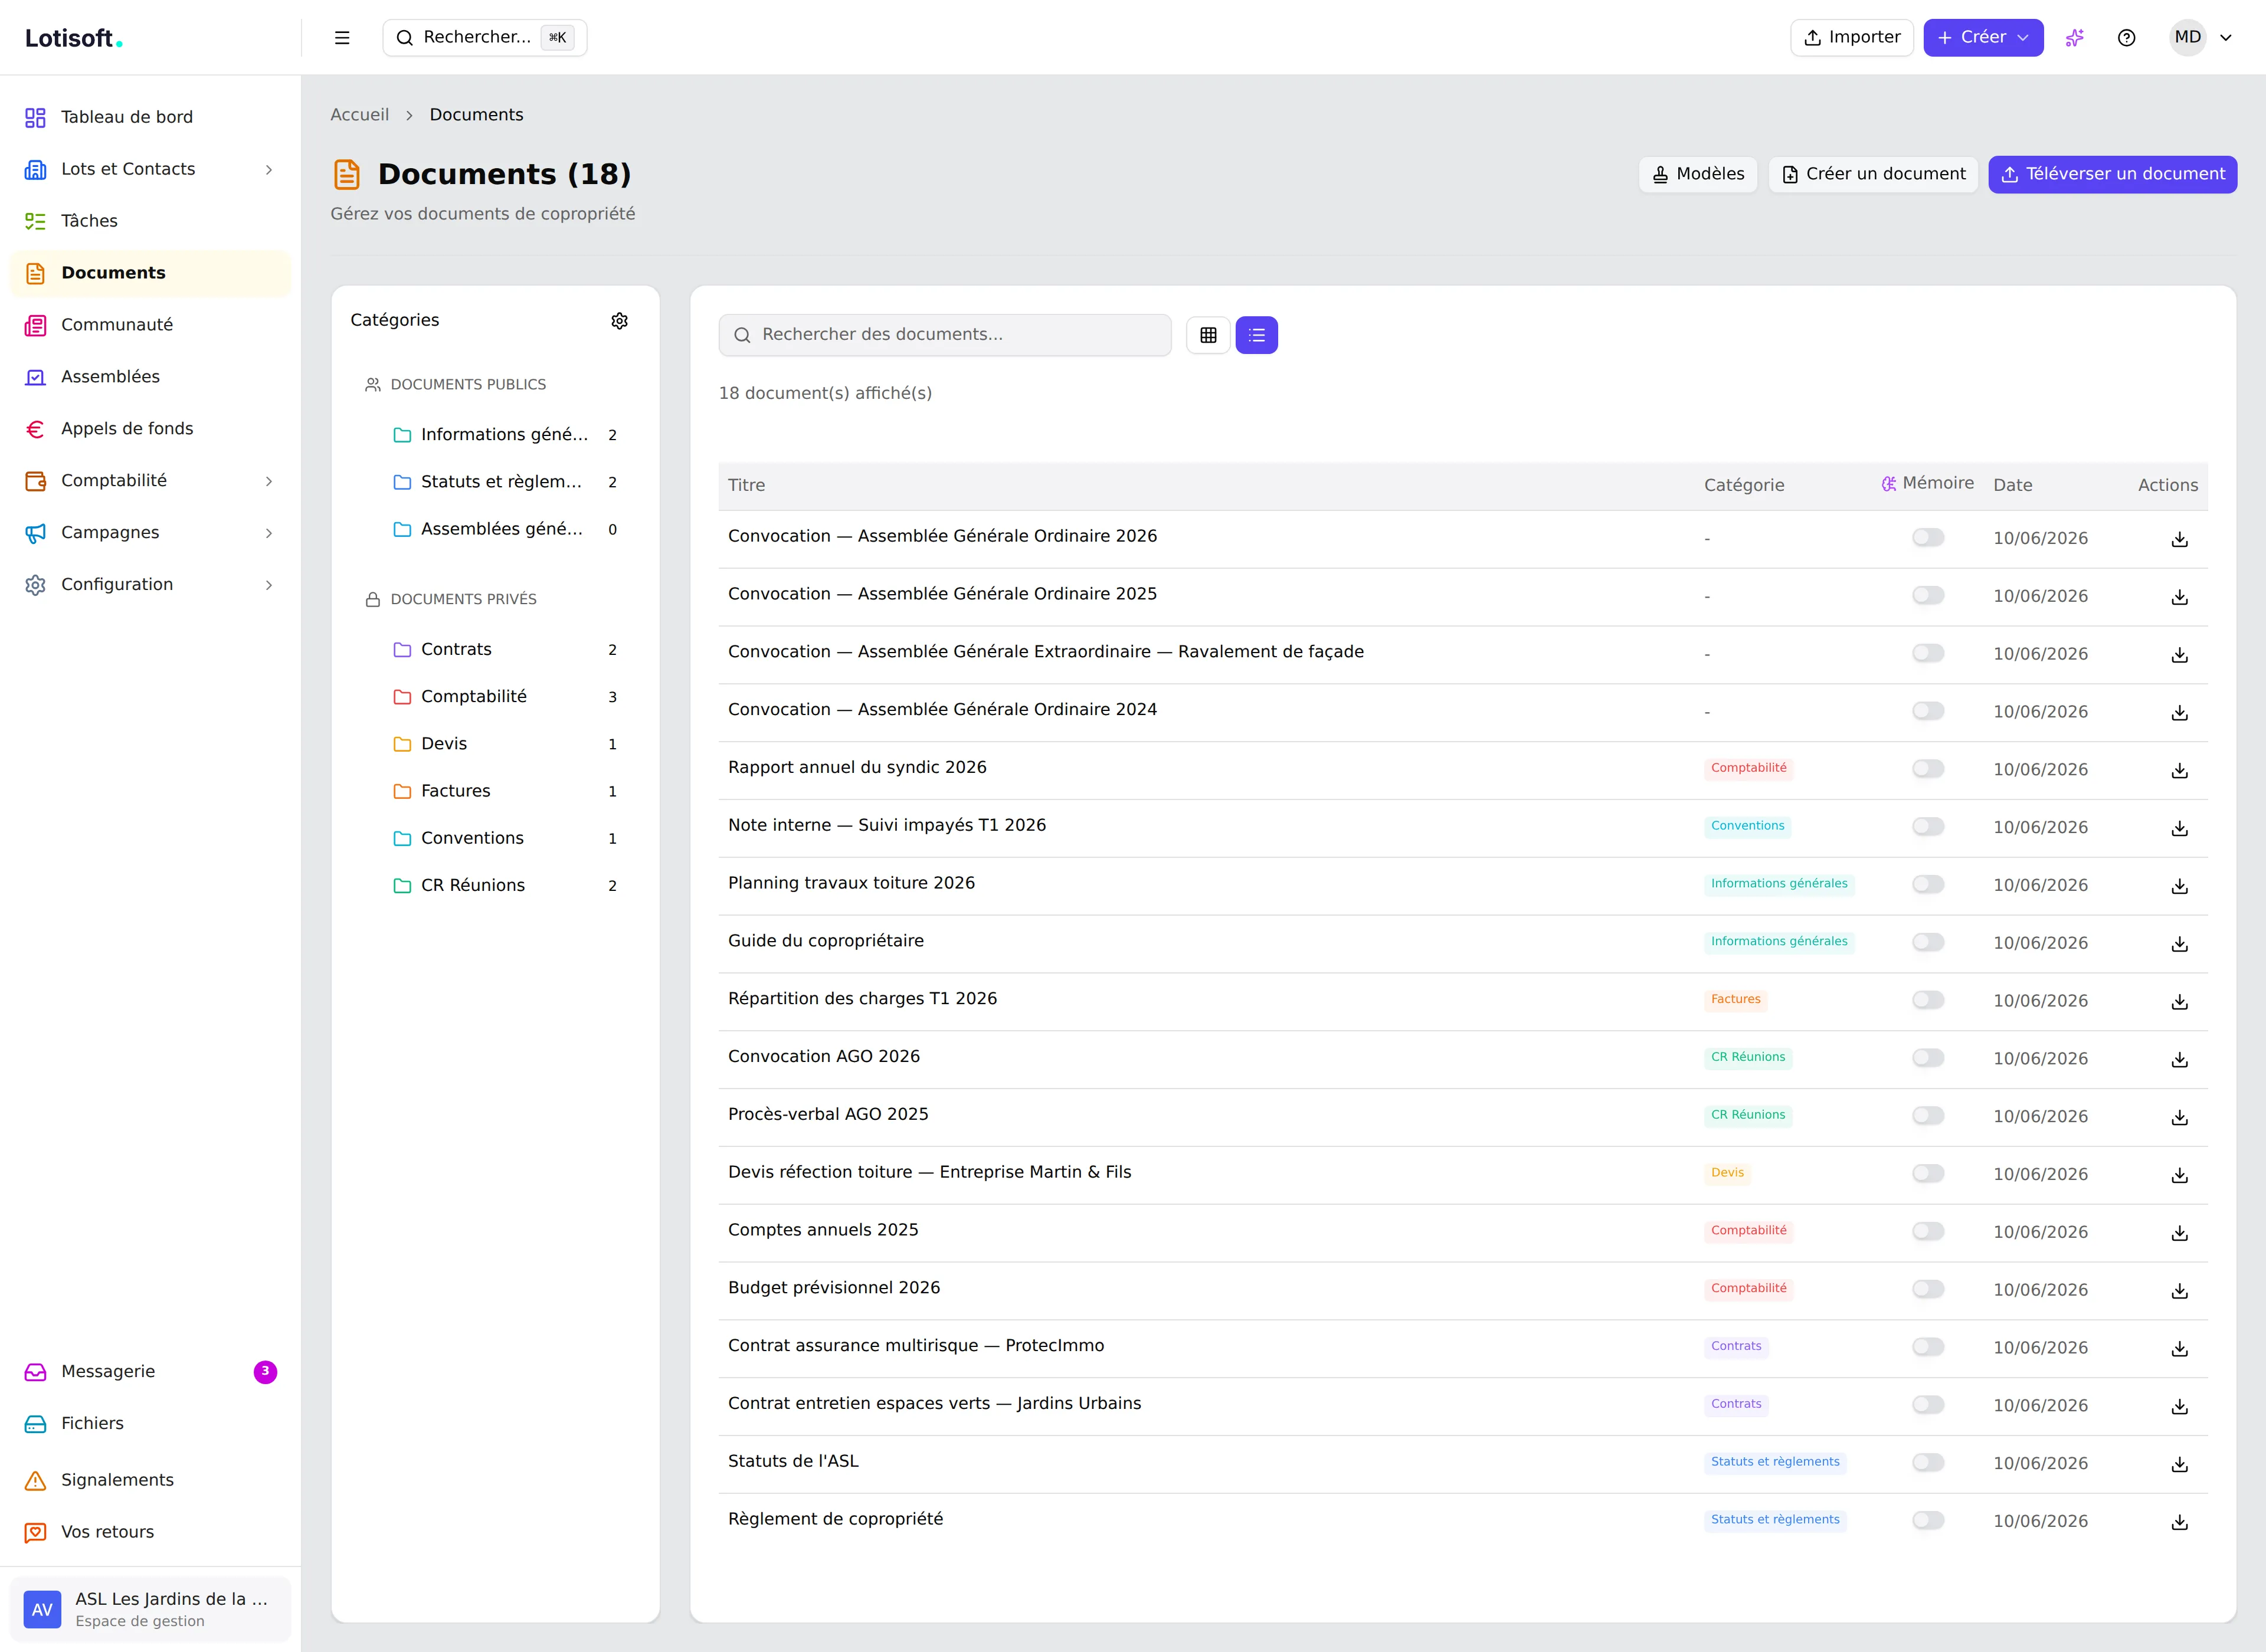Image resolution: width=2266 pixels, height=1652 pixels.
Task: Select Informations générales public category
Action: click(505, 435)
